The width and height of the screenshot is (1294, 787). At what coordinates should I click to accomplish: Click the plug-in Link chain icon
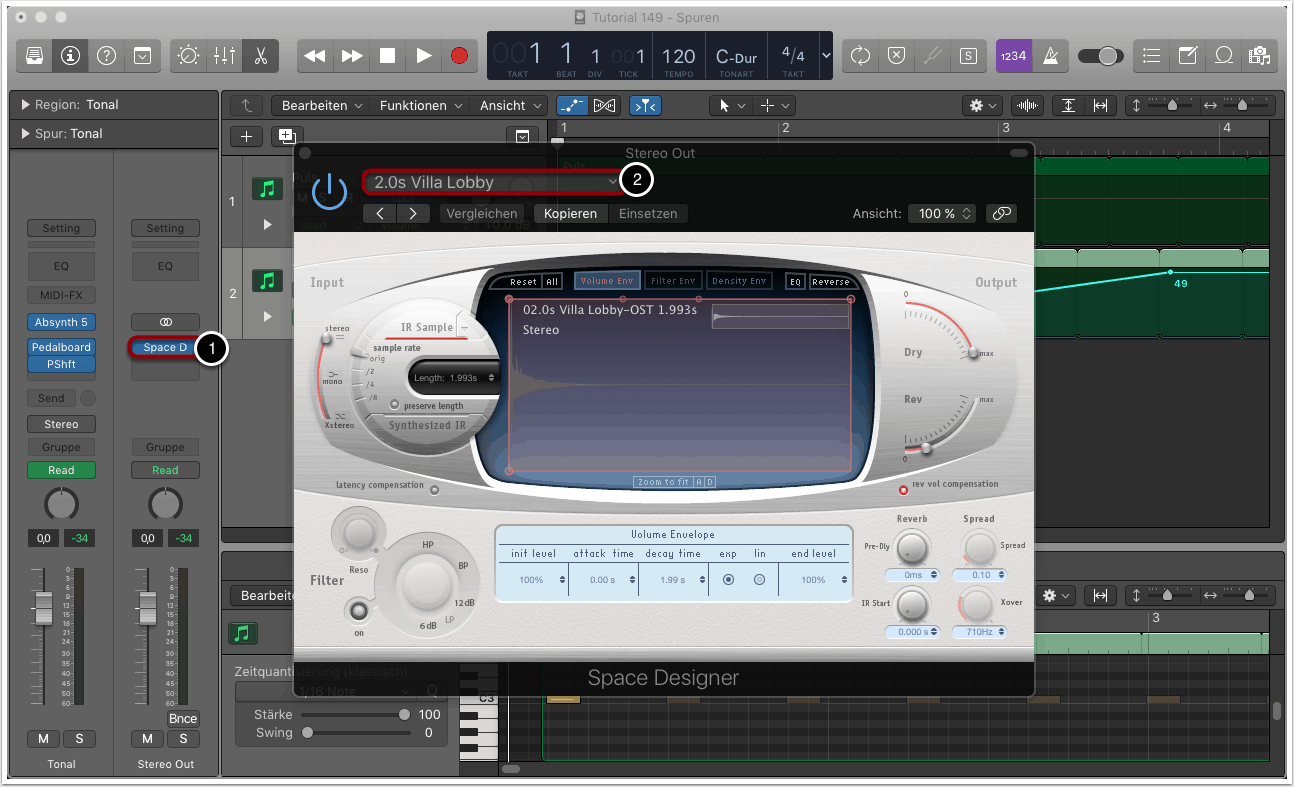[1000, 213]
